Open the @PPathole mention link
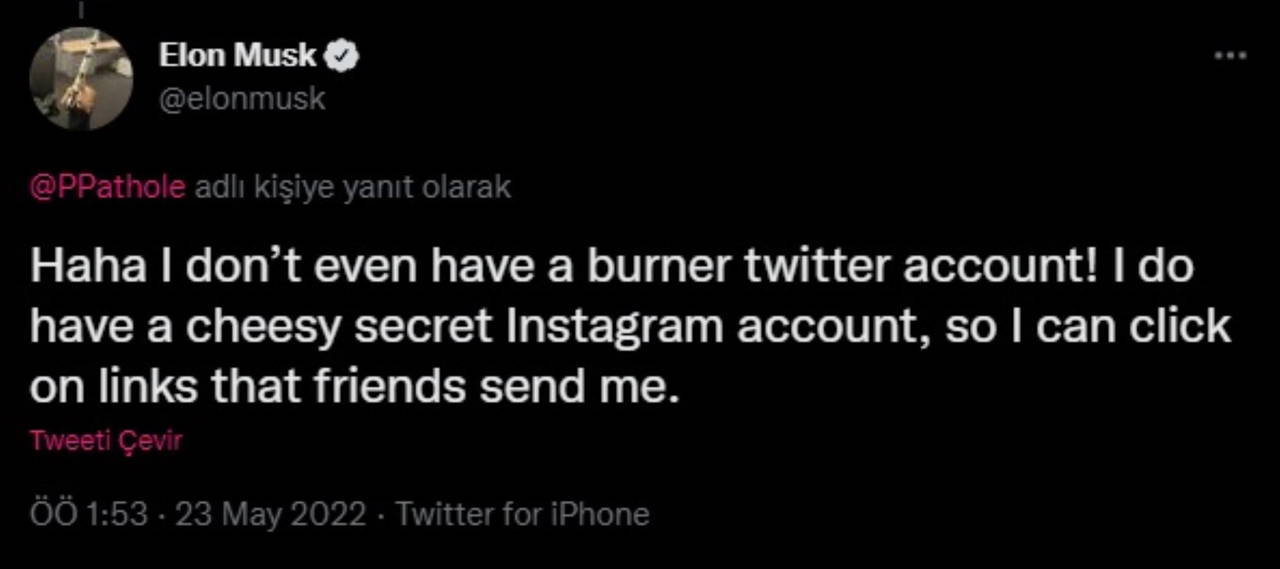The height and width of the screenshot is (569, 1280). [x=108, y=188]
